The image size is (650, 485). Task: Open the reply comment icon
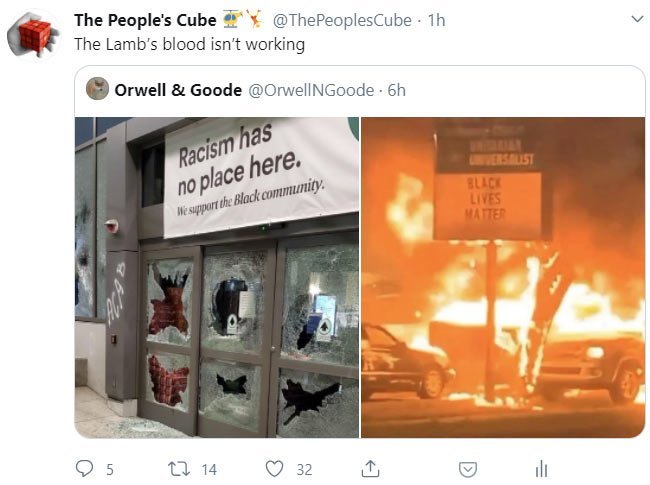(x=84, y=468)
